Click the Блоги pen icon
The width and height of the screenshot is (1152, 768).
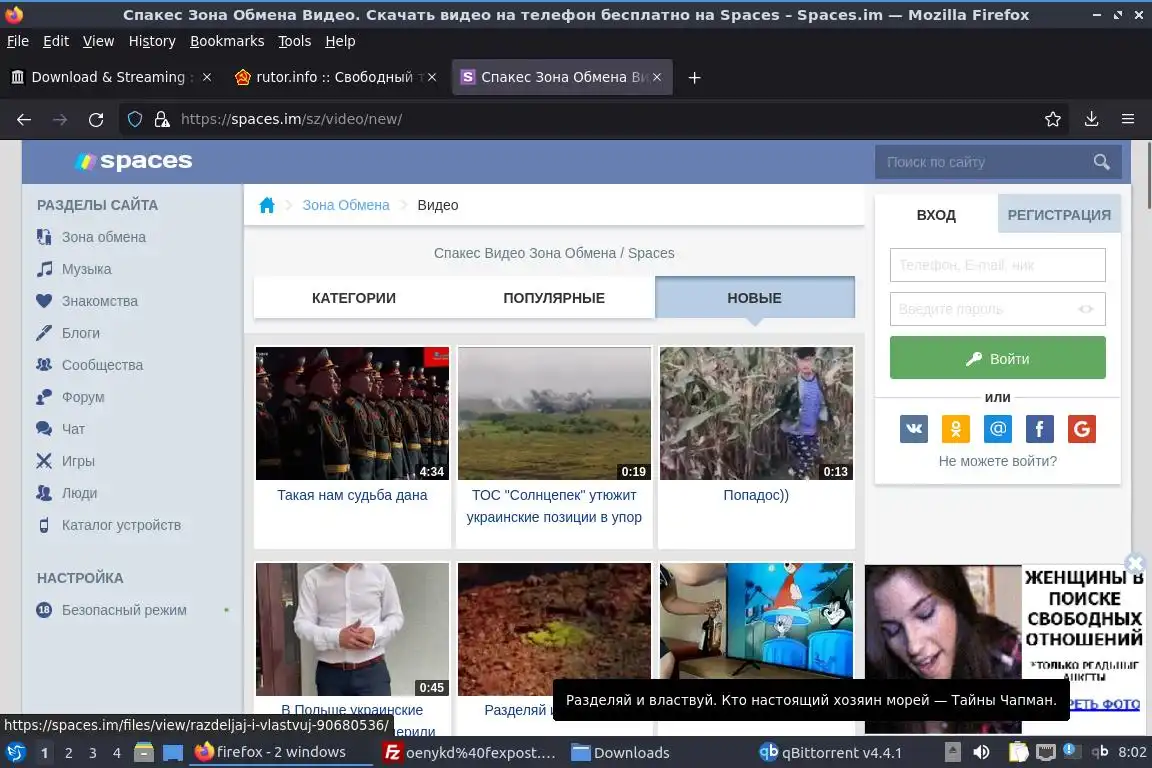(x=44, y=333)
